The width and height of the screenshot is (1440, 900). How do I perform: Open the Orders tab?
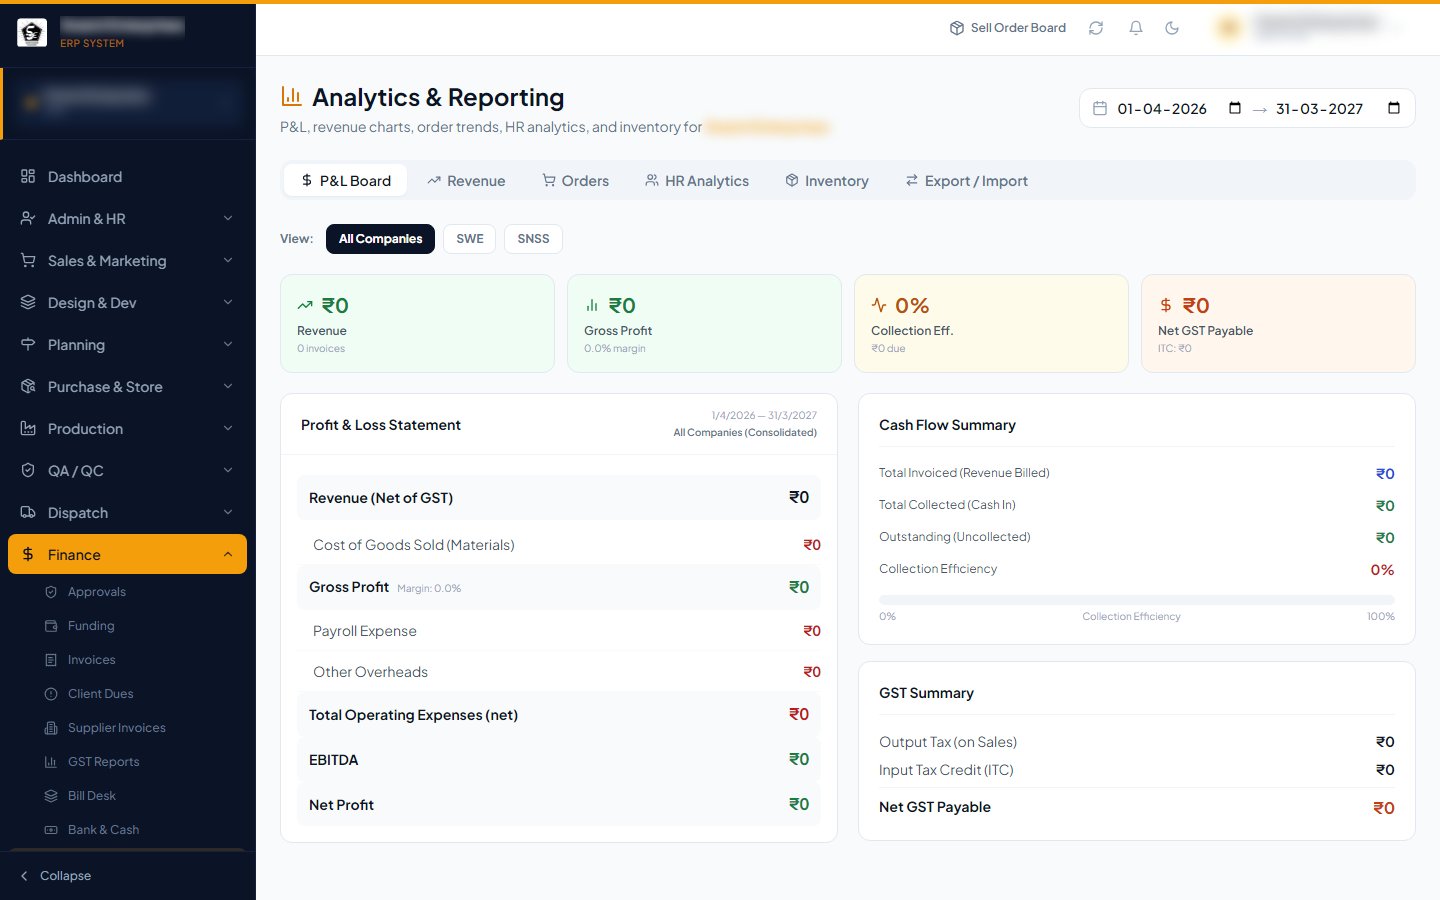(x=575, y=180)
